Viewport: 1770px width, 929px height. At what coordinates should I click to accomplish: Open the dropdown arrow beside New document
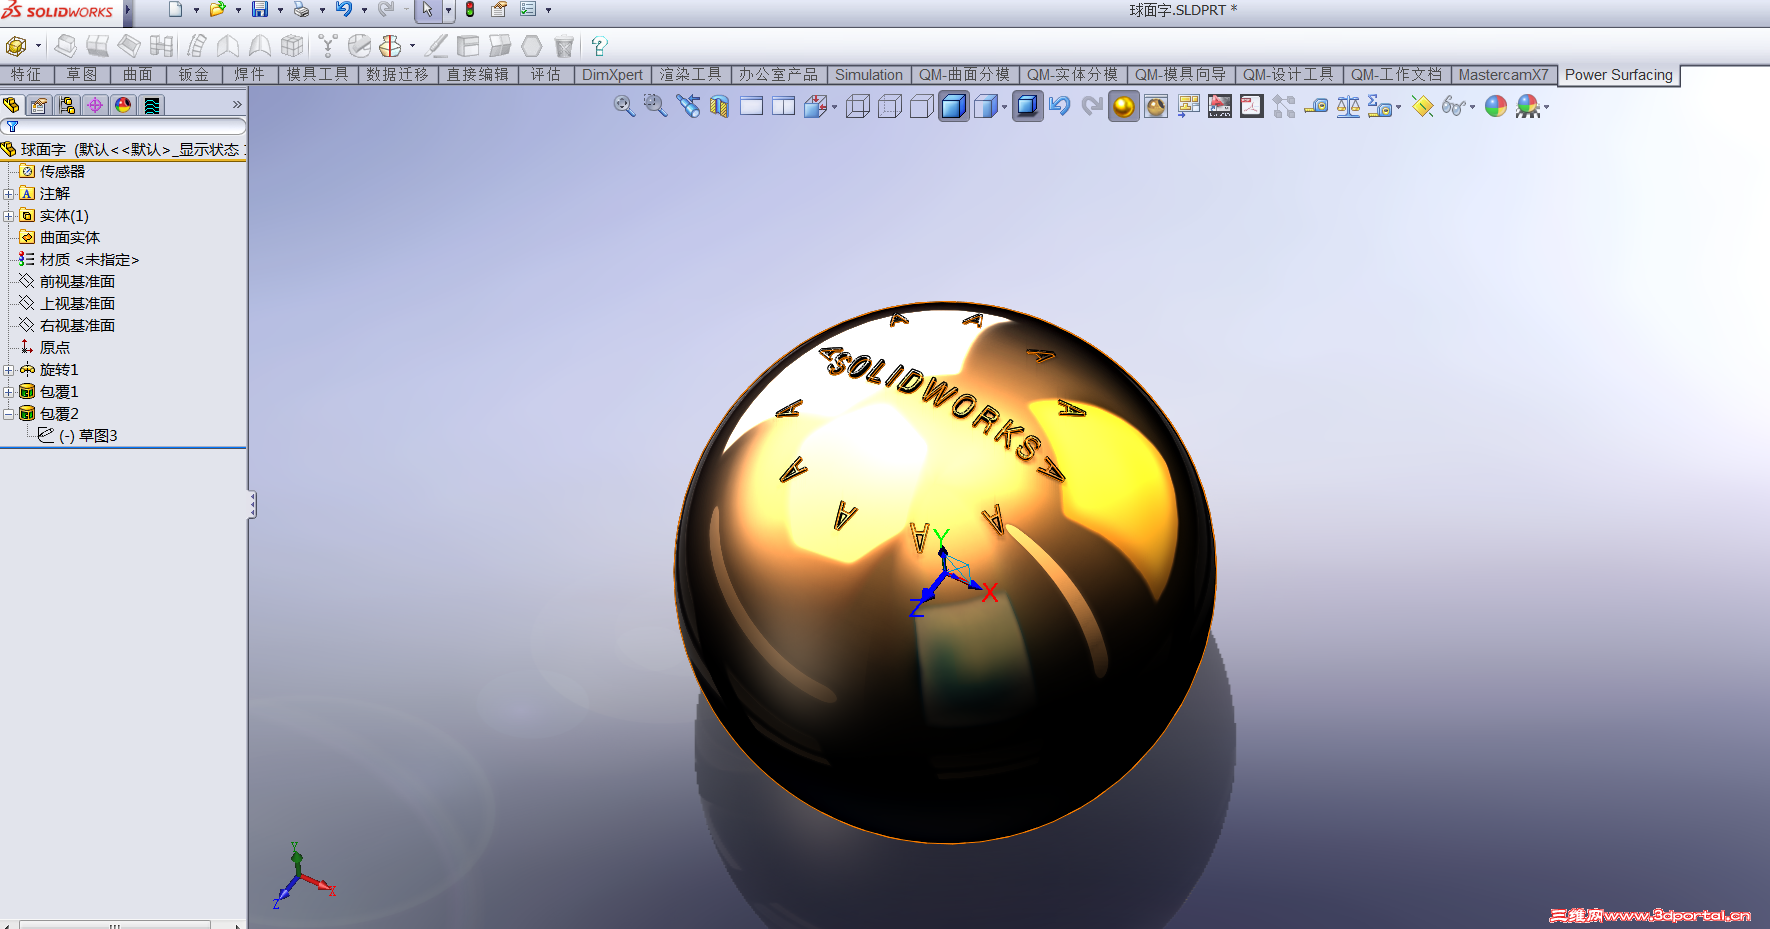196,10
